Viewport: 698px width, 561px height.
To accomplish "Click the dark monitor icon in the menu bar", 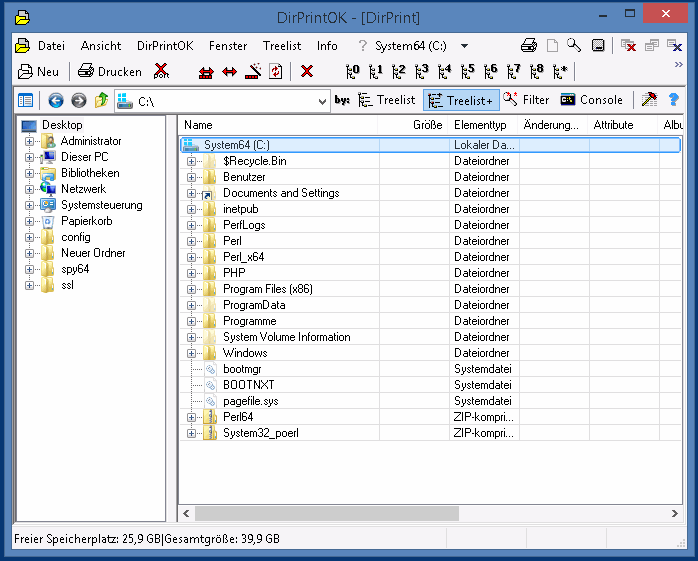I will (598, 45).
